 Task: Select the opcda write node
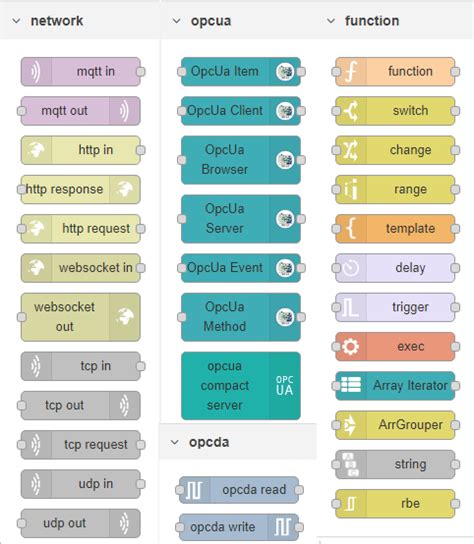[239, 527]
